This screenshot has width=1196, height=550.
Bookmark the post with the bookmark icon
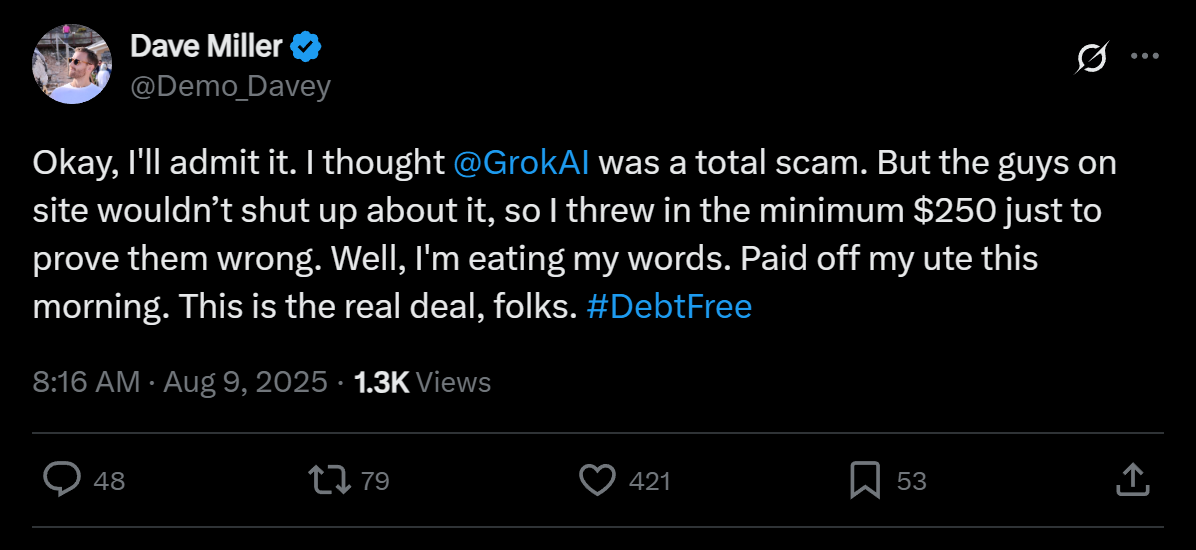pos(864,480)
